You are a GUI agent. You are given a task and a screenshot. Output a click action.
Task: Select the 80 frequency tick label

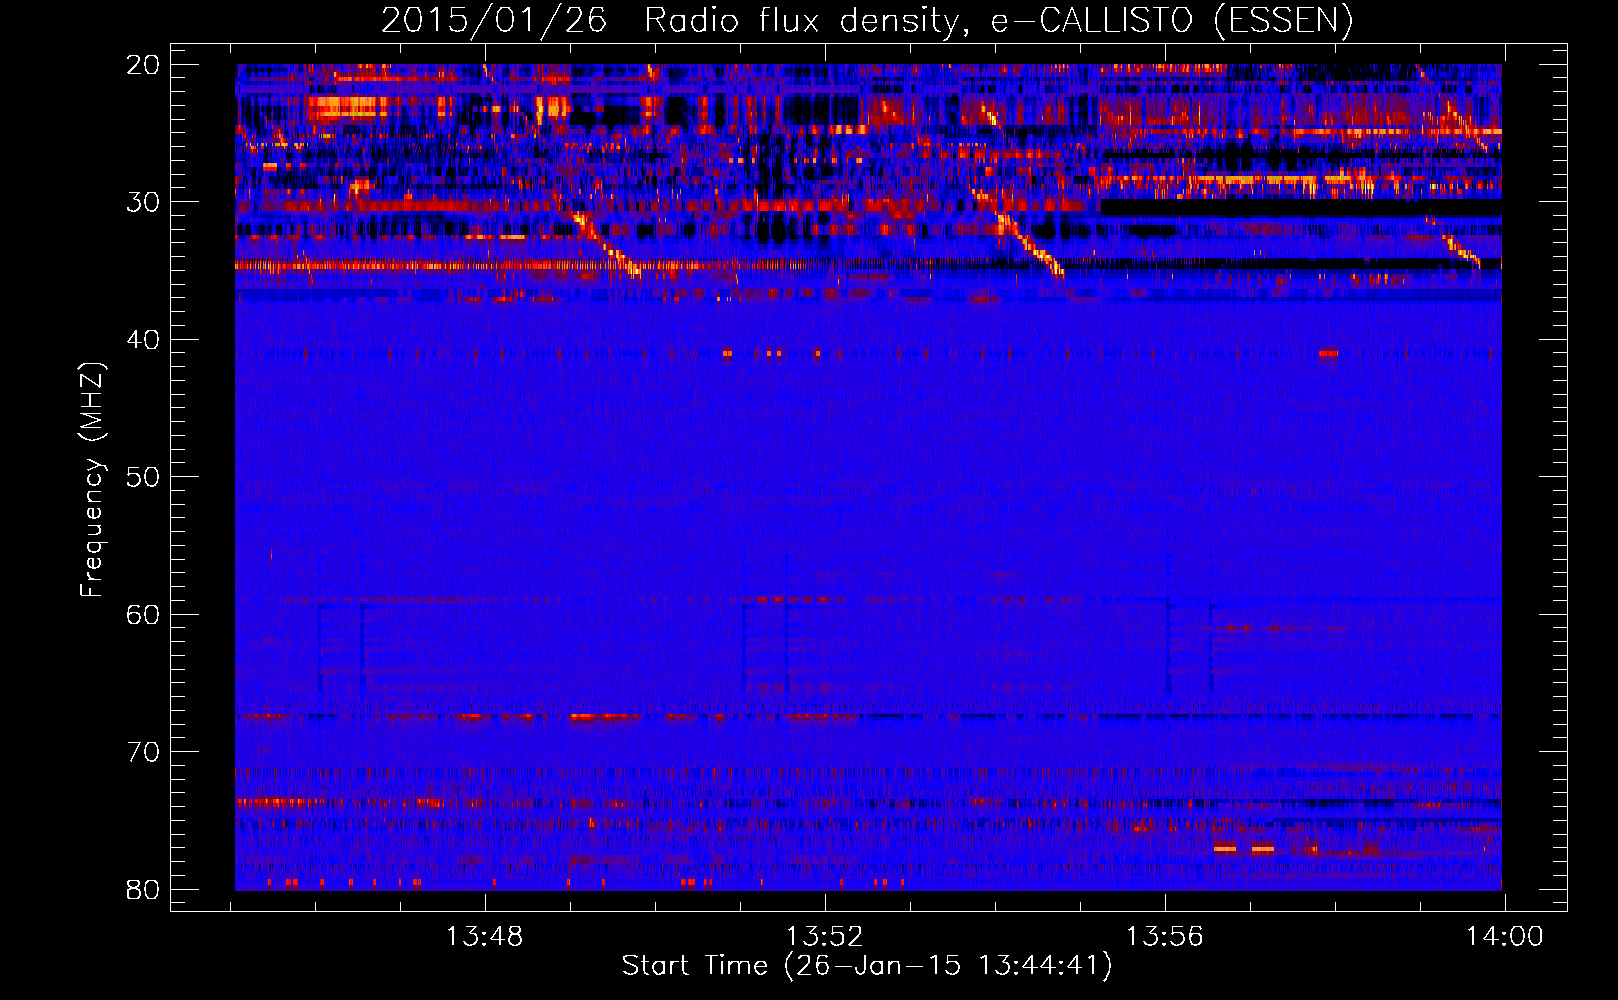point(143,890)
